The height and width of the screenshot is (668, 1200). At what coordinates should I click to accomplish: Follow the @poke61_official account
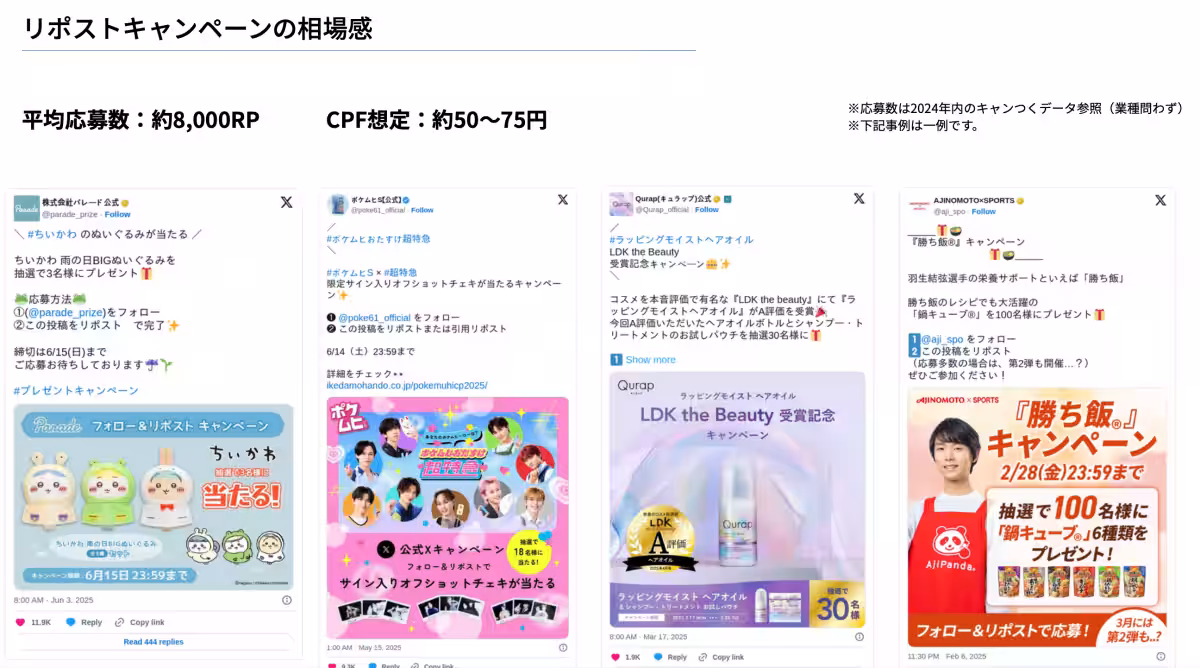(422, 210)
